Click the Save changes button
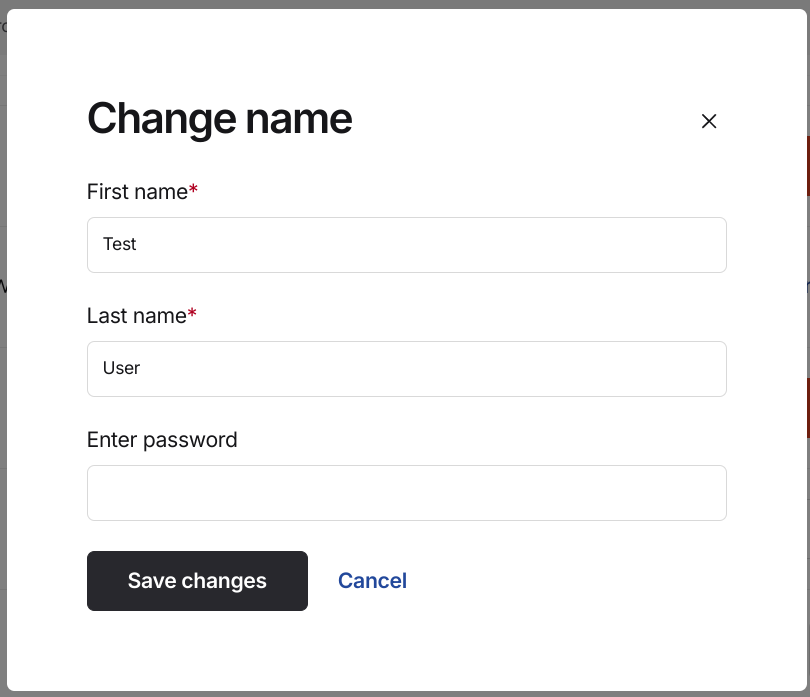The image size is (810, 697). pyautogui.click(x=197, y=581)
